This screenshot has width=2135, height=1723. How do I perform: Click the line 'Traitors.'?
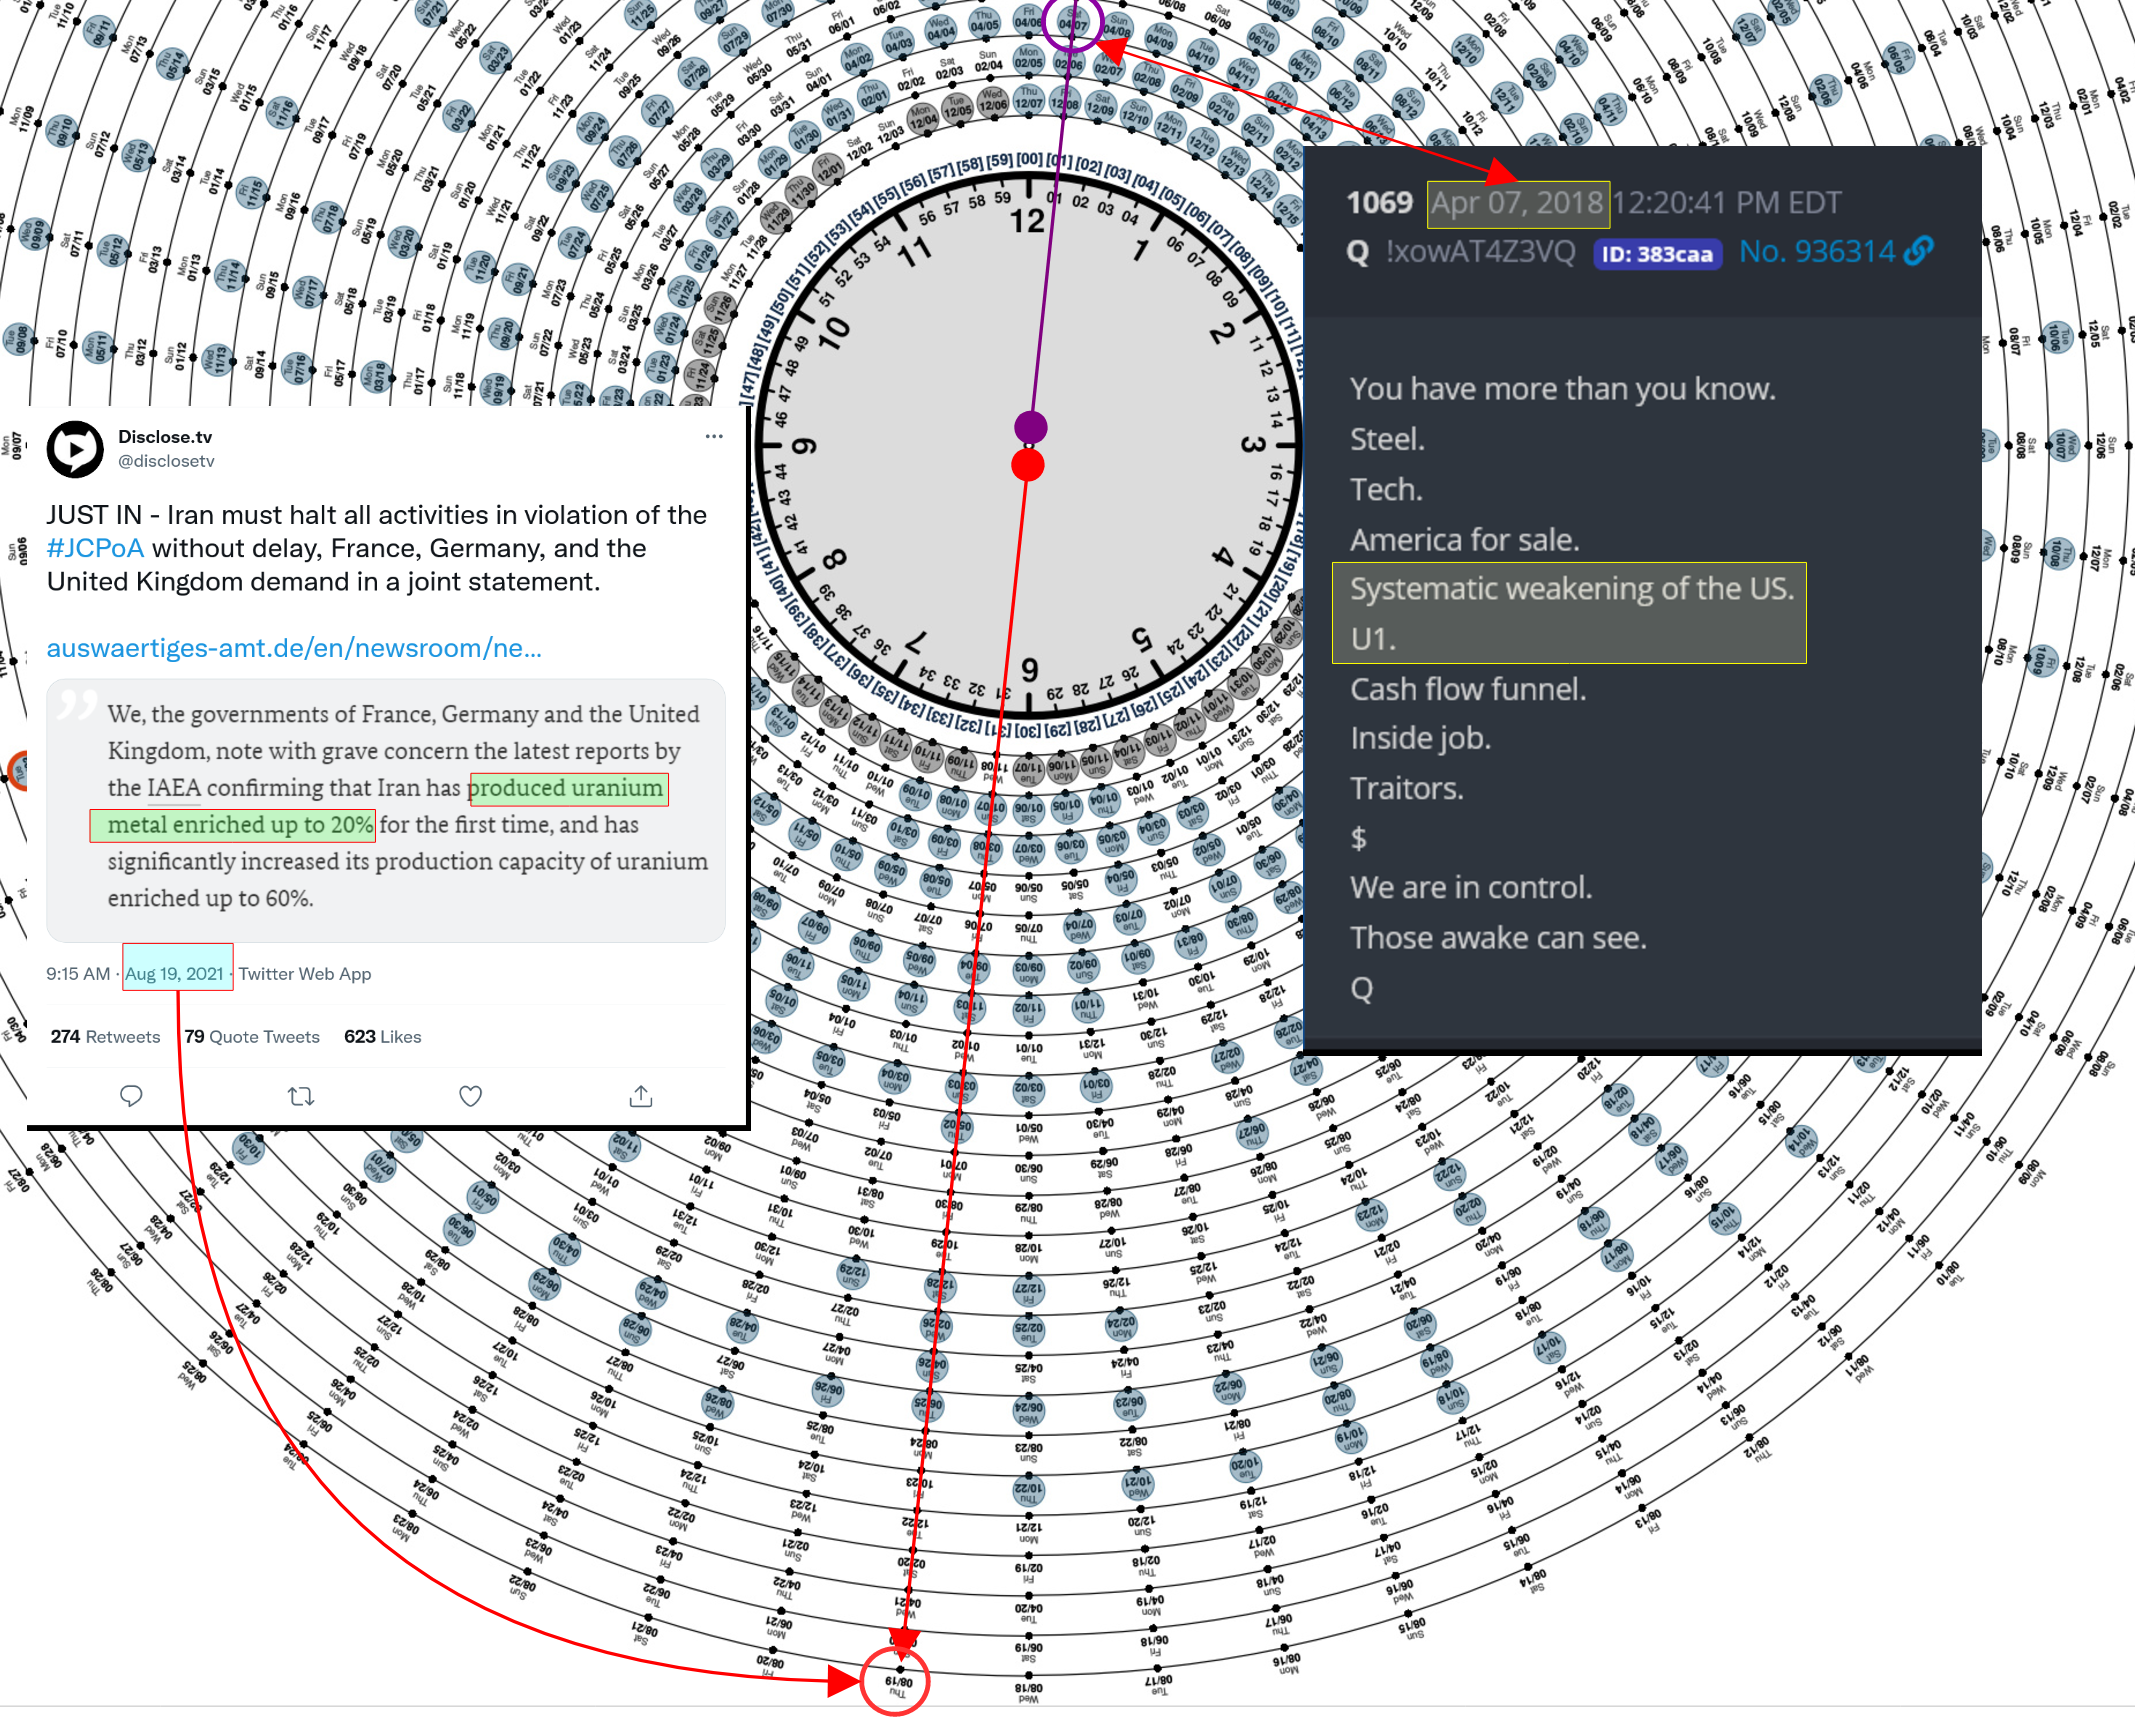pyautogui.click(x=1407, y=788)
